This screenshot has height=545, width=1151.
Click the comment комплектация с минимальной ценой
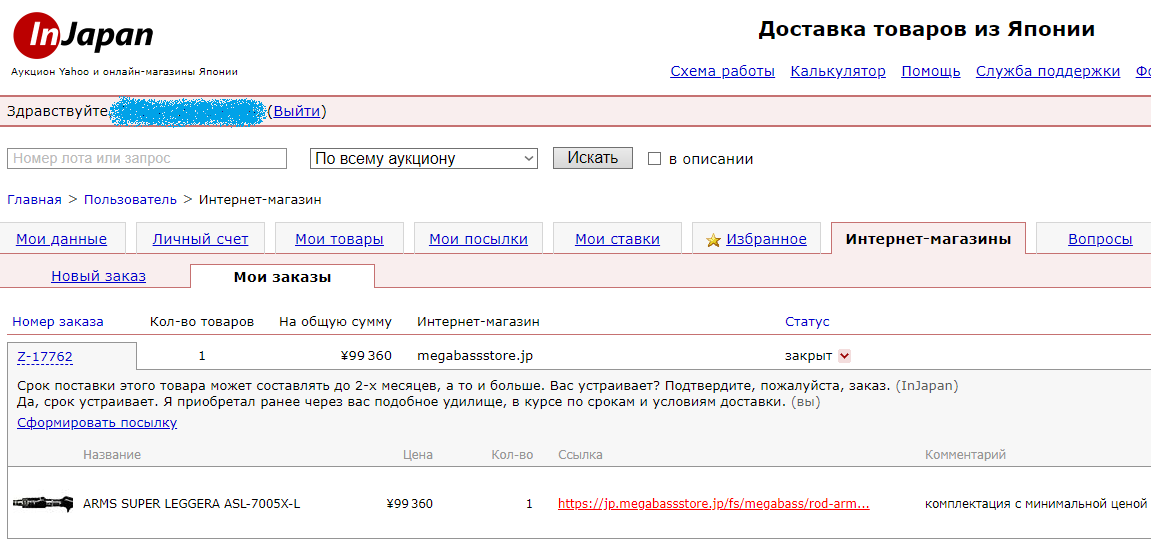pyautogui.click(x=1036, y=504)
